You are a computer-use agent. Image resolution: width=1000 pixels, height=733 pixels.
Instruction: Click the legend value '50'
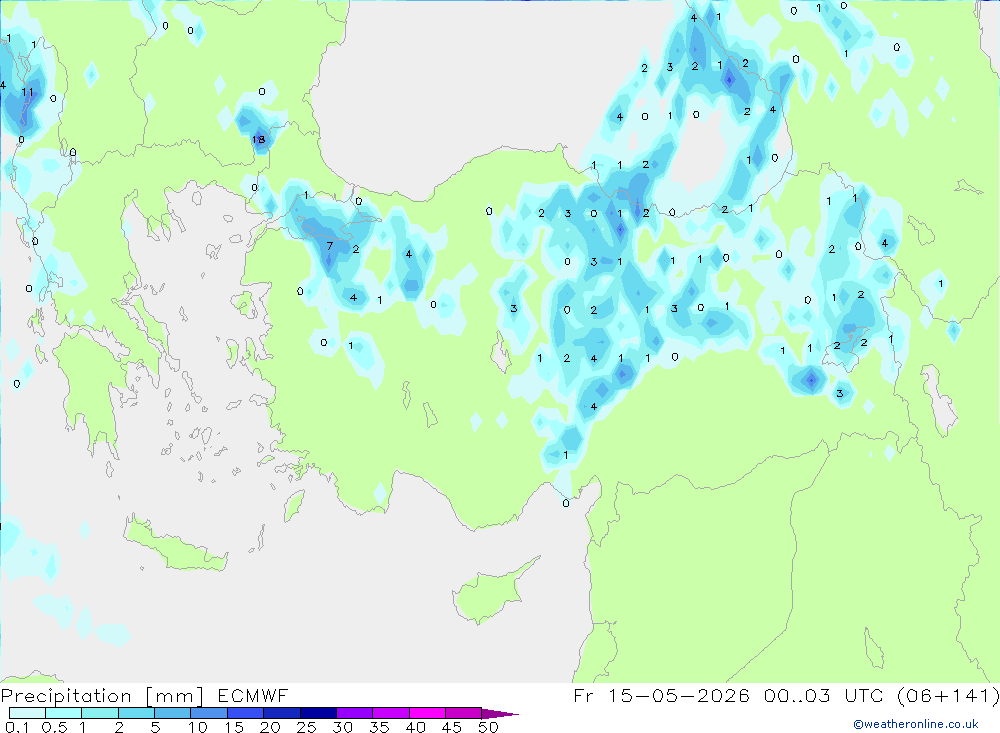tap(488, 727)
